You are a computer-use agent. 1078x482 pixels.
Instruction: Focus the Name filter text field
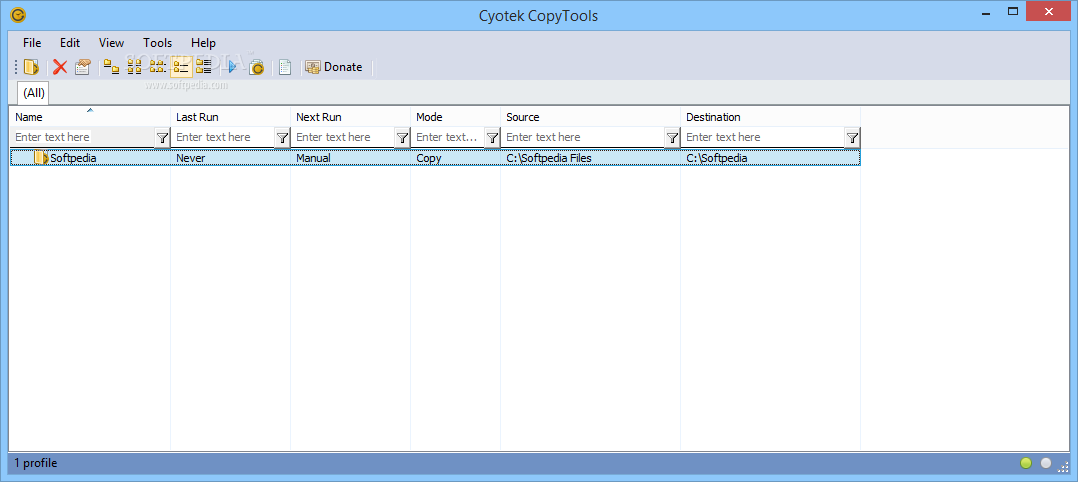coord(82,138)
